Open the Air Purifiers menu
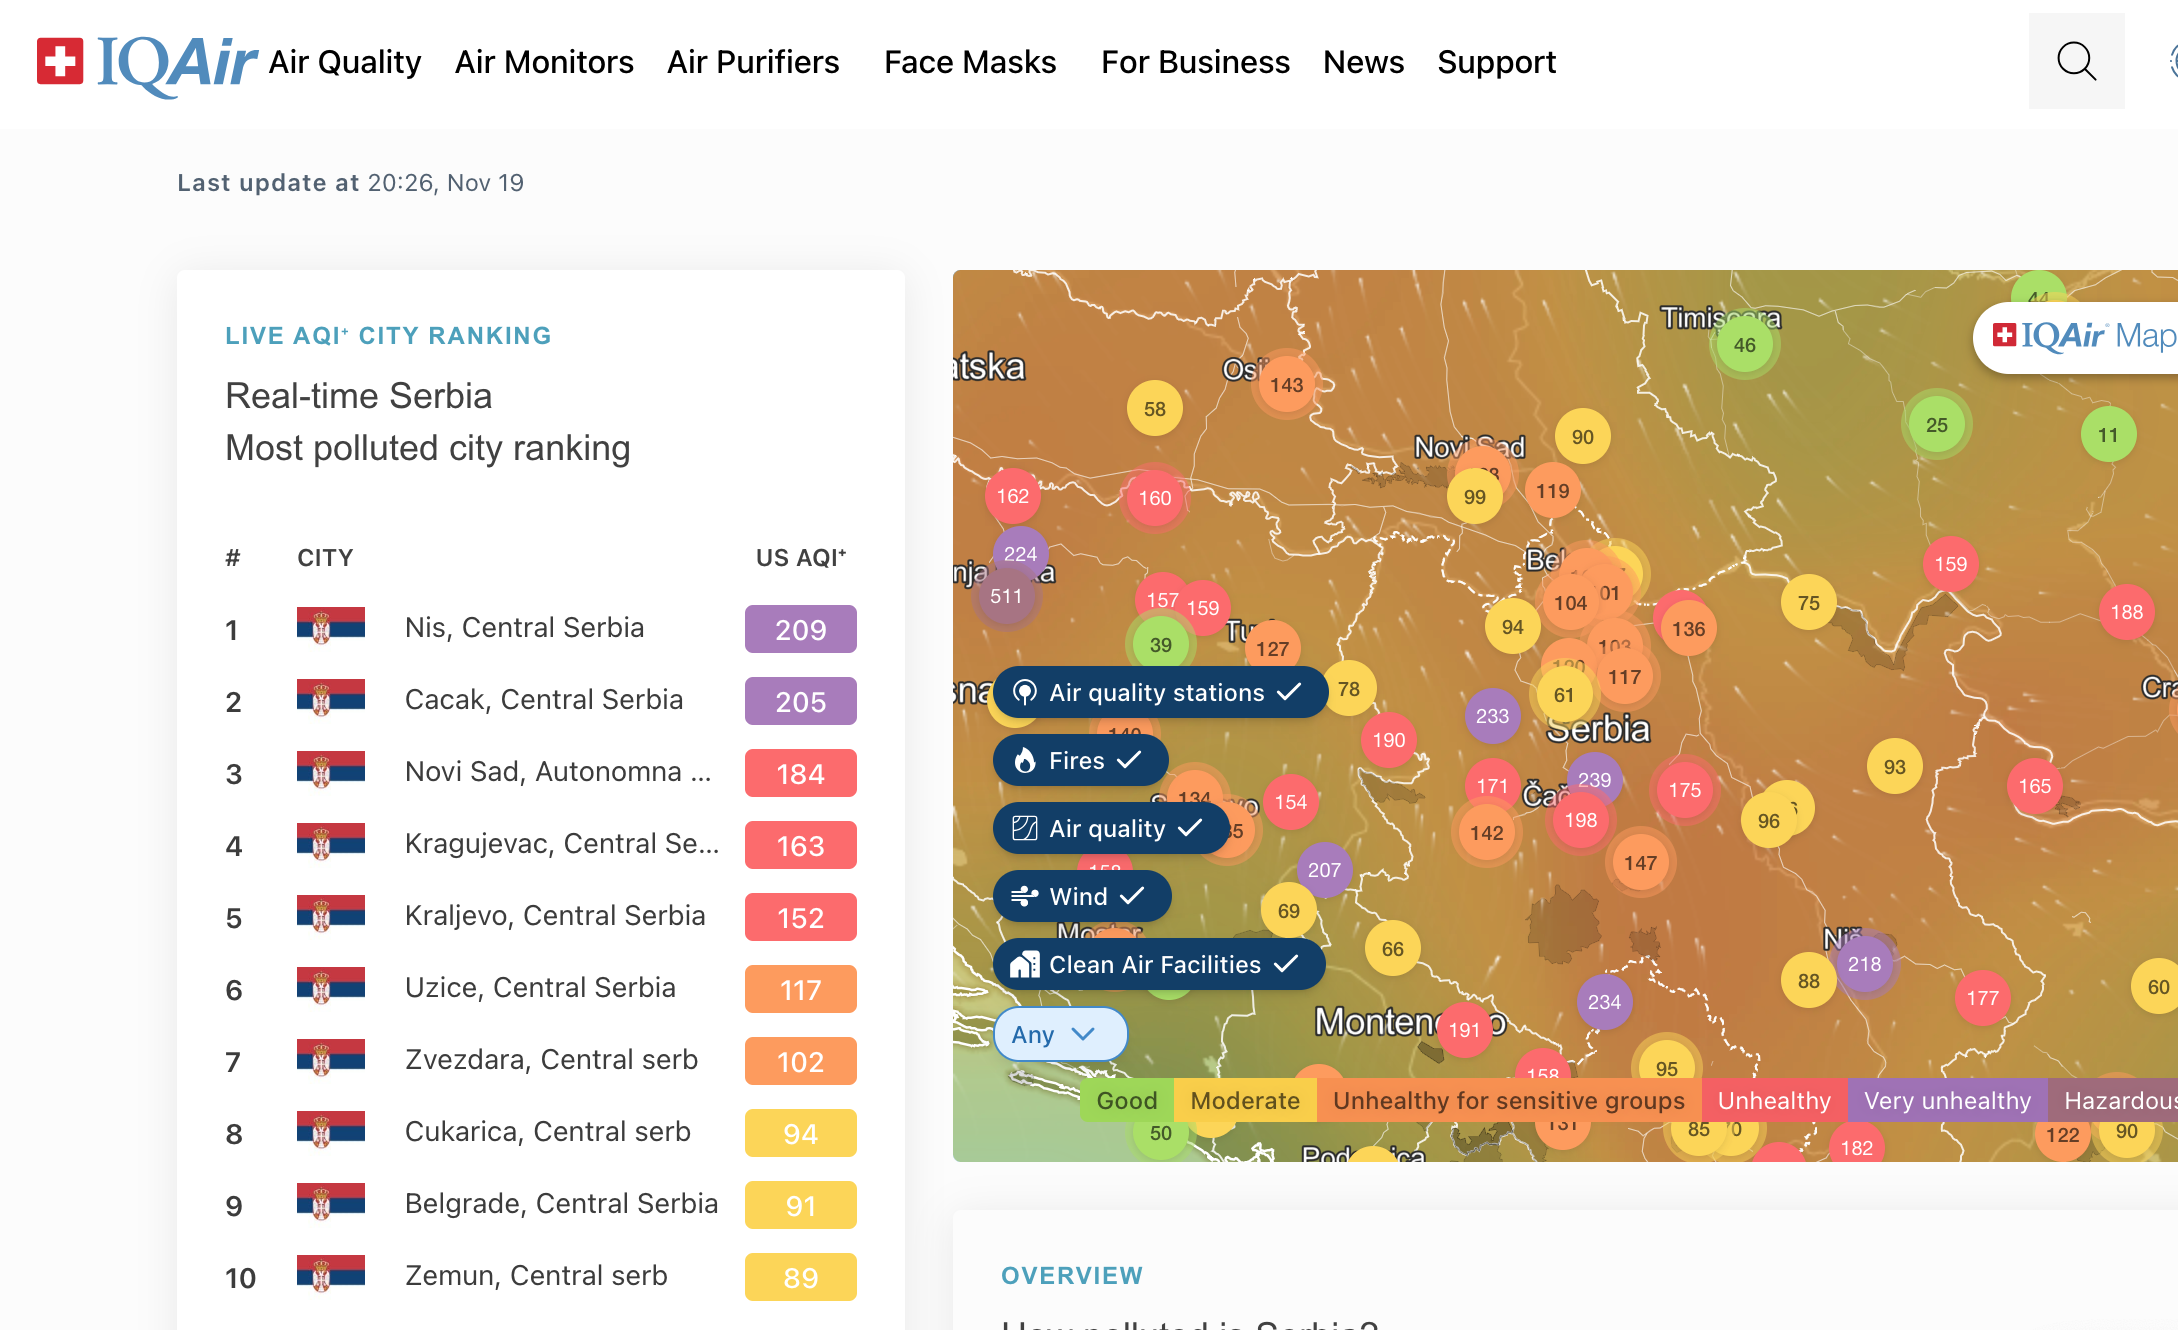2178x1330 pixels. (x=752, y=62)
